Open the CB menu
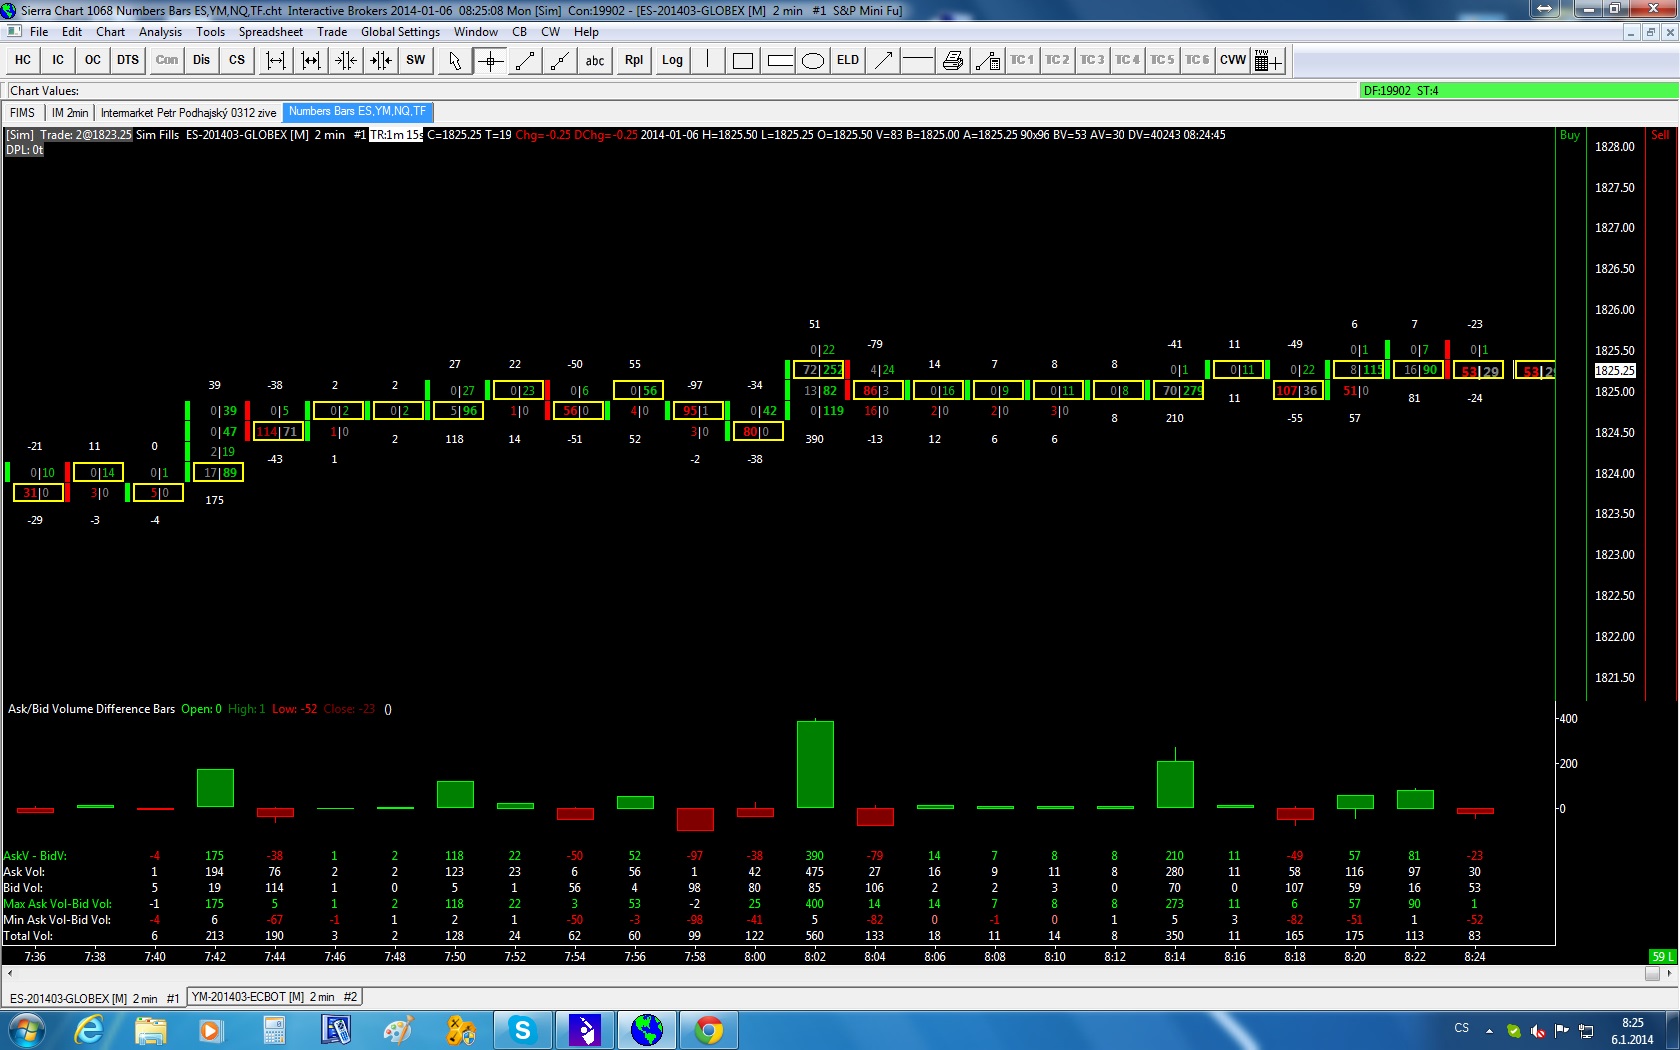 coord(520,32)
